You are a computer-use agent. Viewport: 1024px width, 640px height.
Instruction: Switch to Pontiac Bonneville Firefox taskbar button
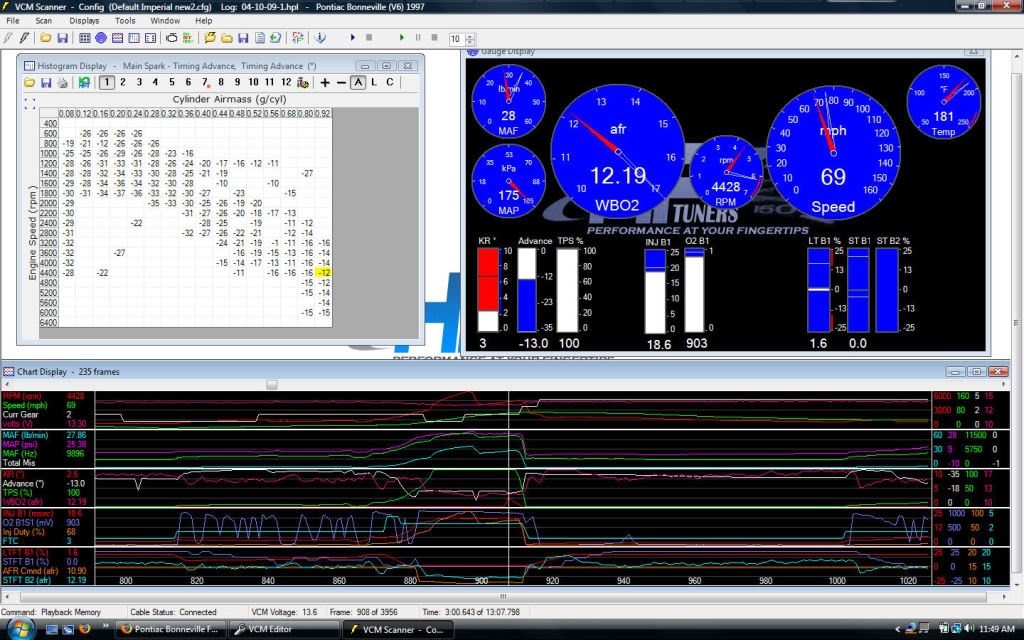click(x=170, y=630)
